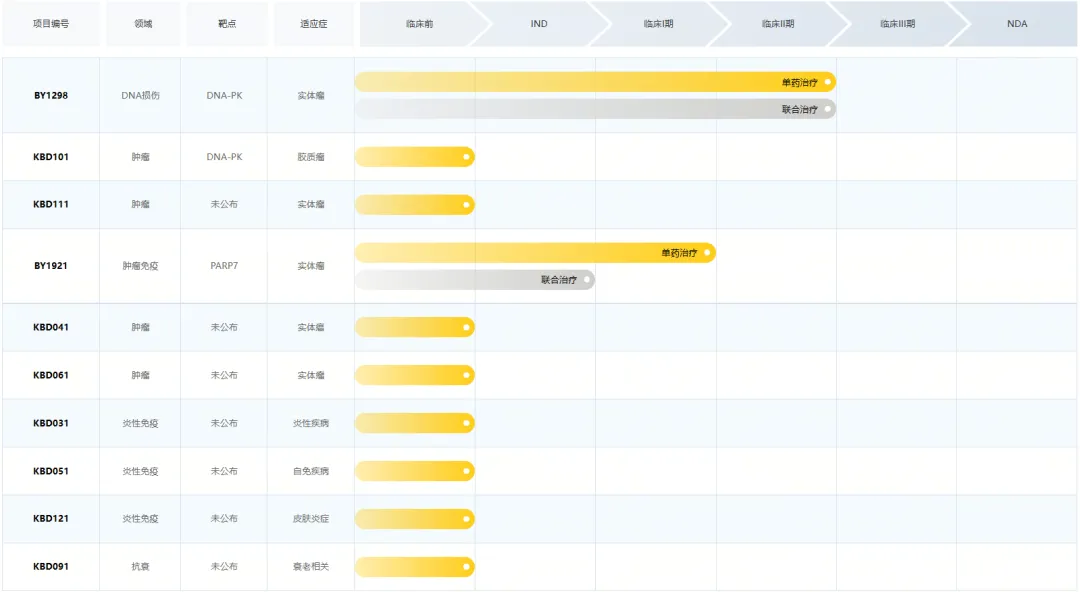This screenshot has width=1080, height=592.
Task: Click KBD051's yellow preclinical progress bar
Action: pos(414,471)
